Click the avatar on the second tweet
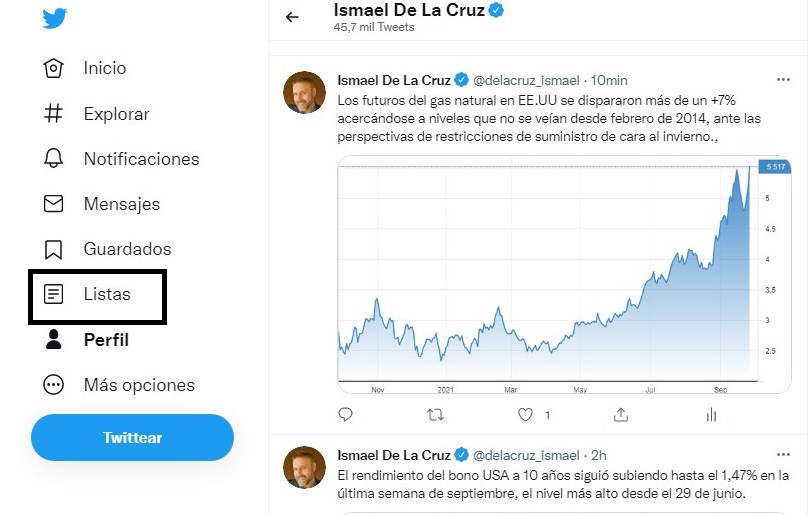Image resolution: width=809 pixels, height=515 pixels. pyautogui.click(x=306, y=468)
